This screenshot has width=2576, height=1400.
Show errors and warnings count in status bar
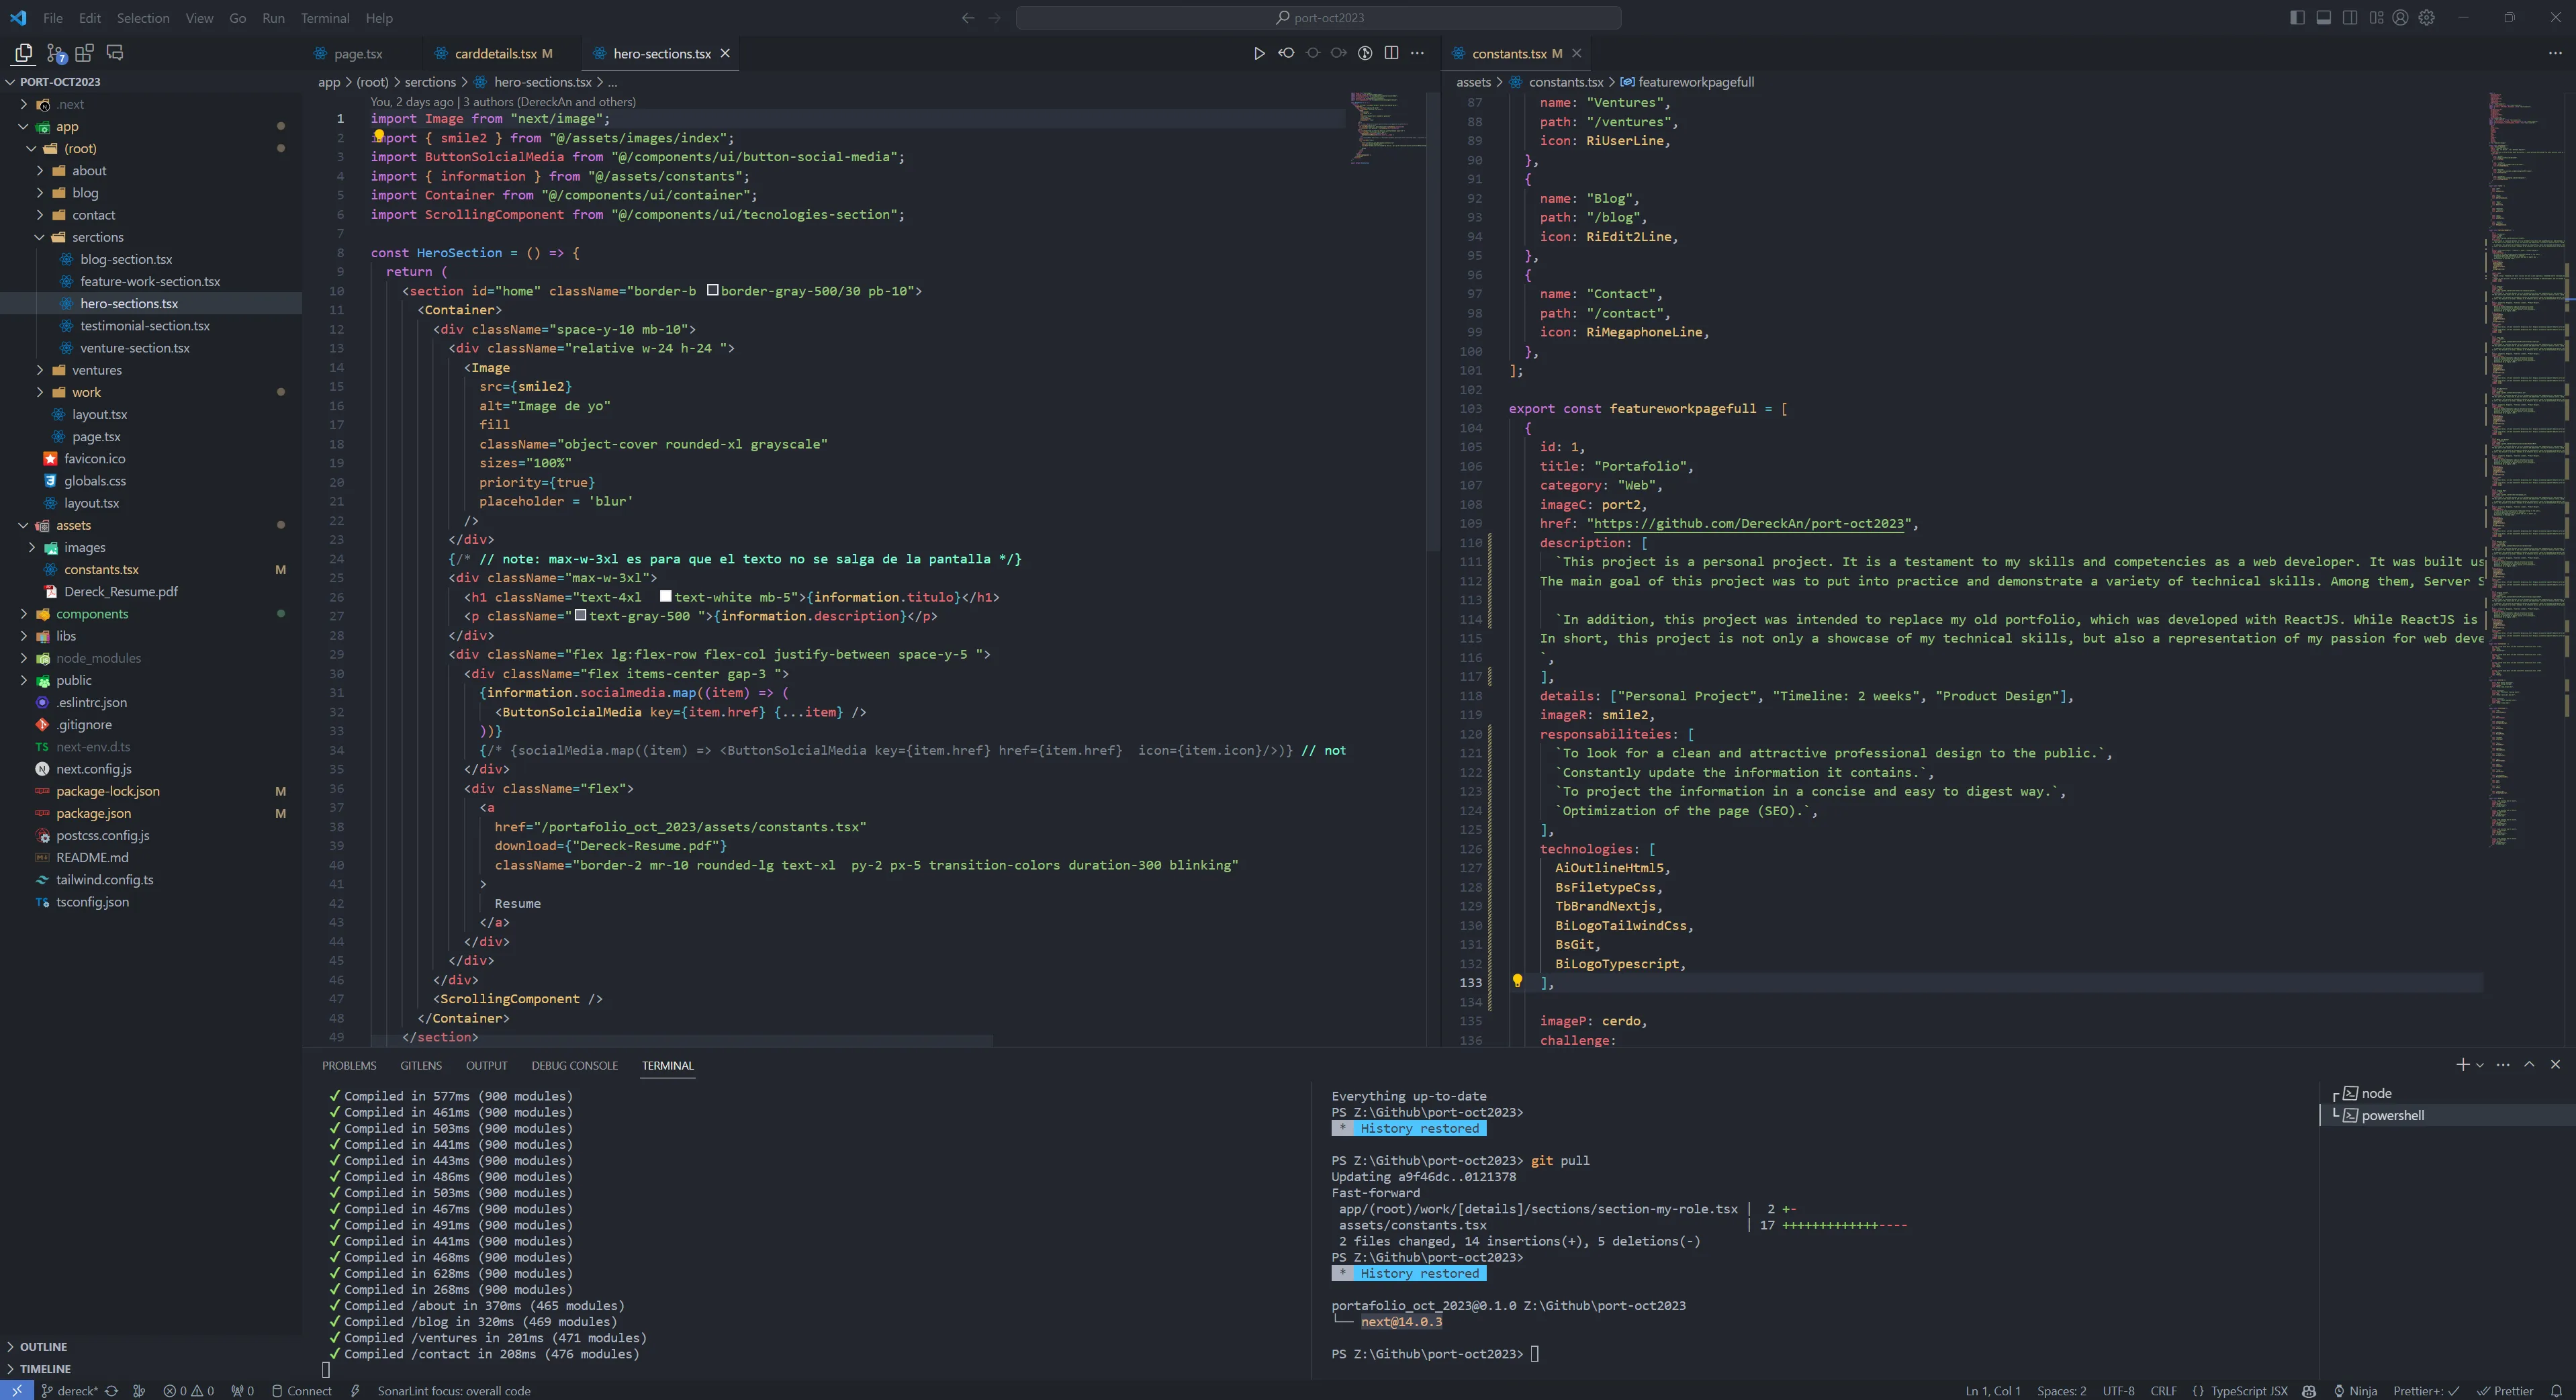coord(189,1390)
